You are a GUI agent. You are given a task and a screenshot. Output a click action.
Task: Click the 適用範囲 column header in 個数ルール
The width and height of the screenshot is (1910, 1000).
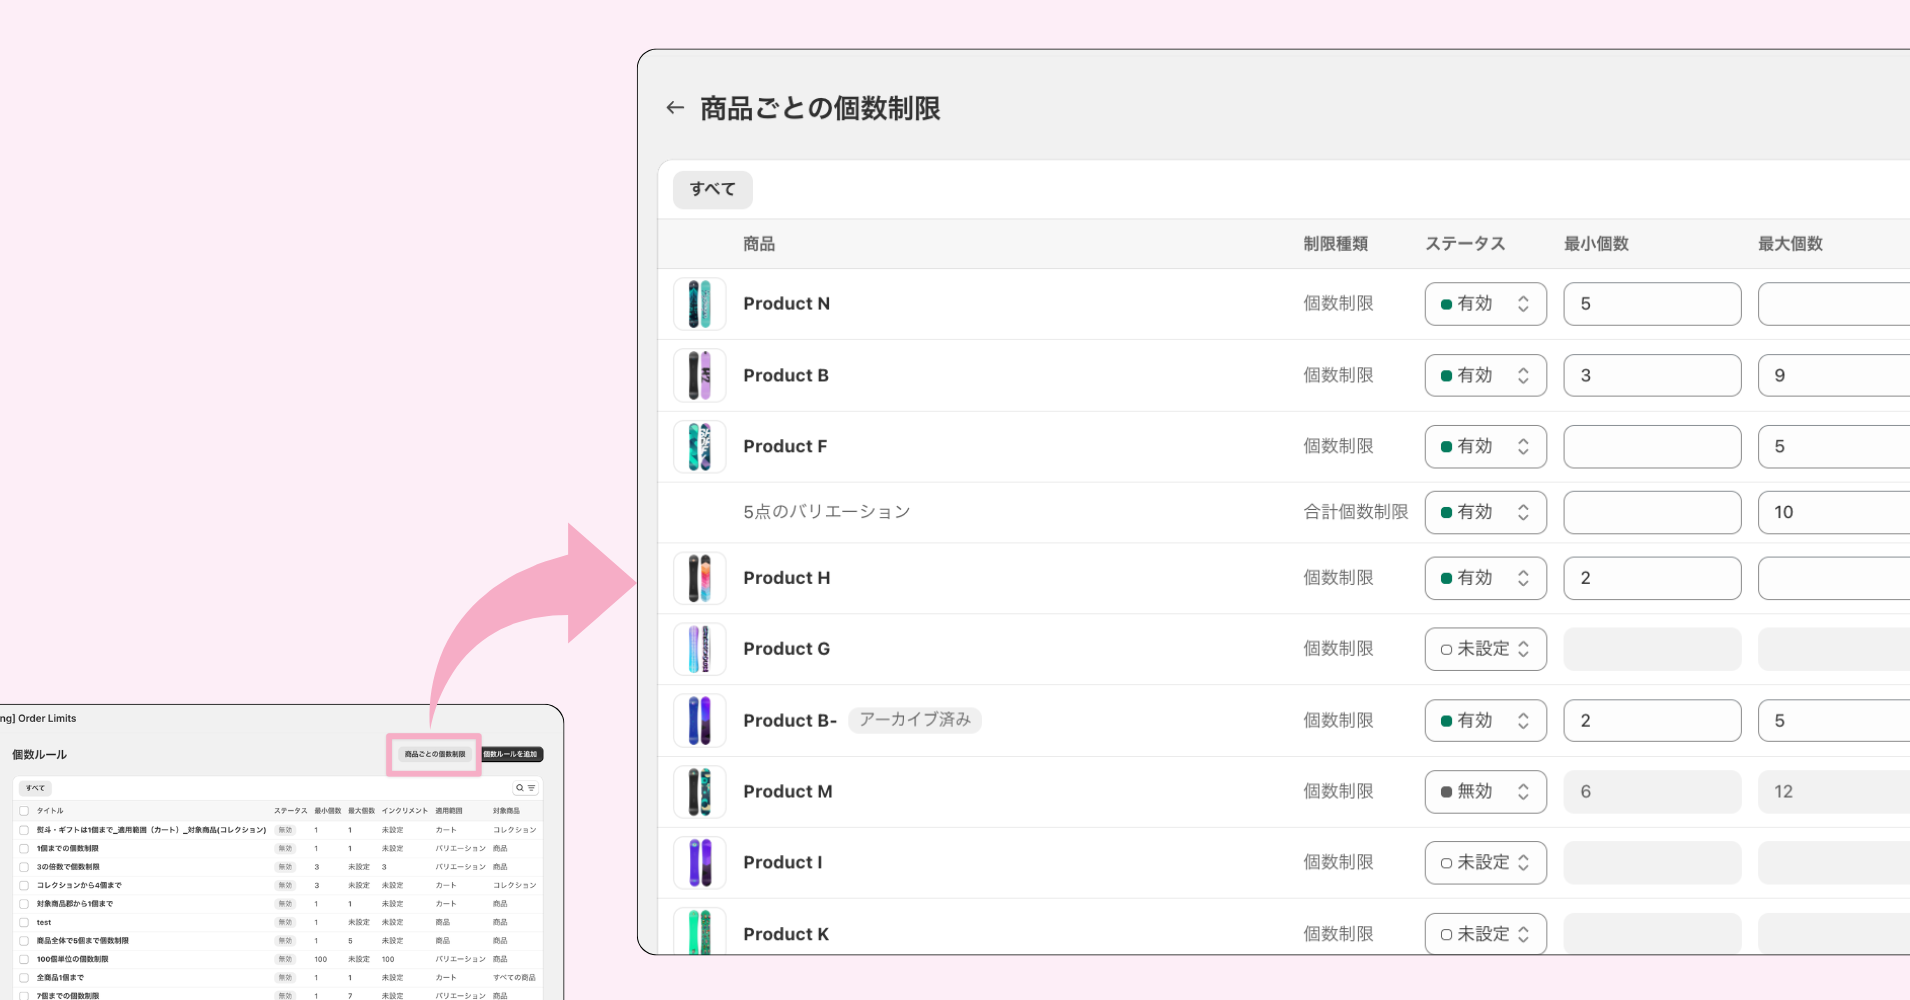[x=448, y=811]
